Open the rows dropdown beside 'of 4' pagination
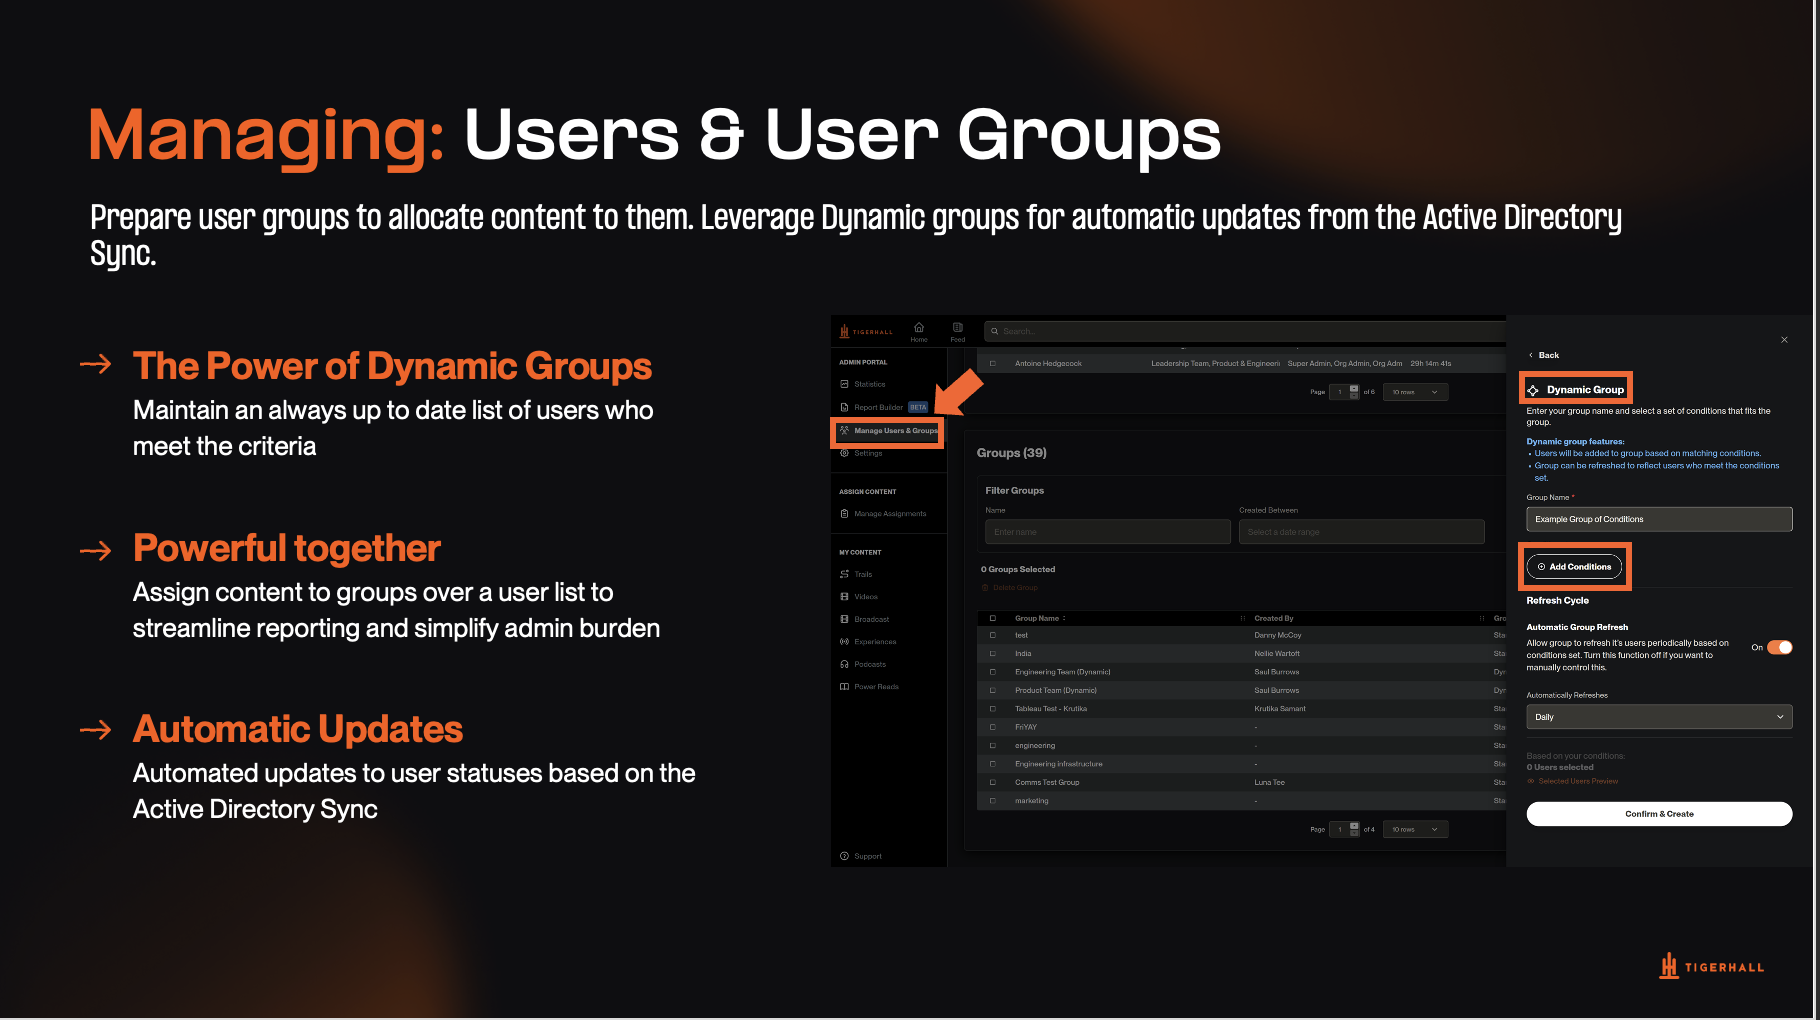 (1415, 829)
